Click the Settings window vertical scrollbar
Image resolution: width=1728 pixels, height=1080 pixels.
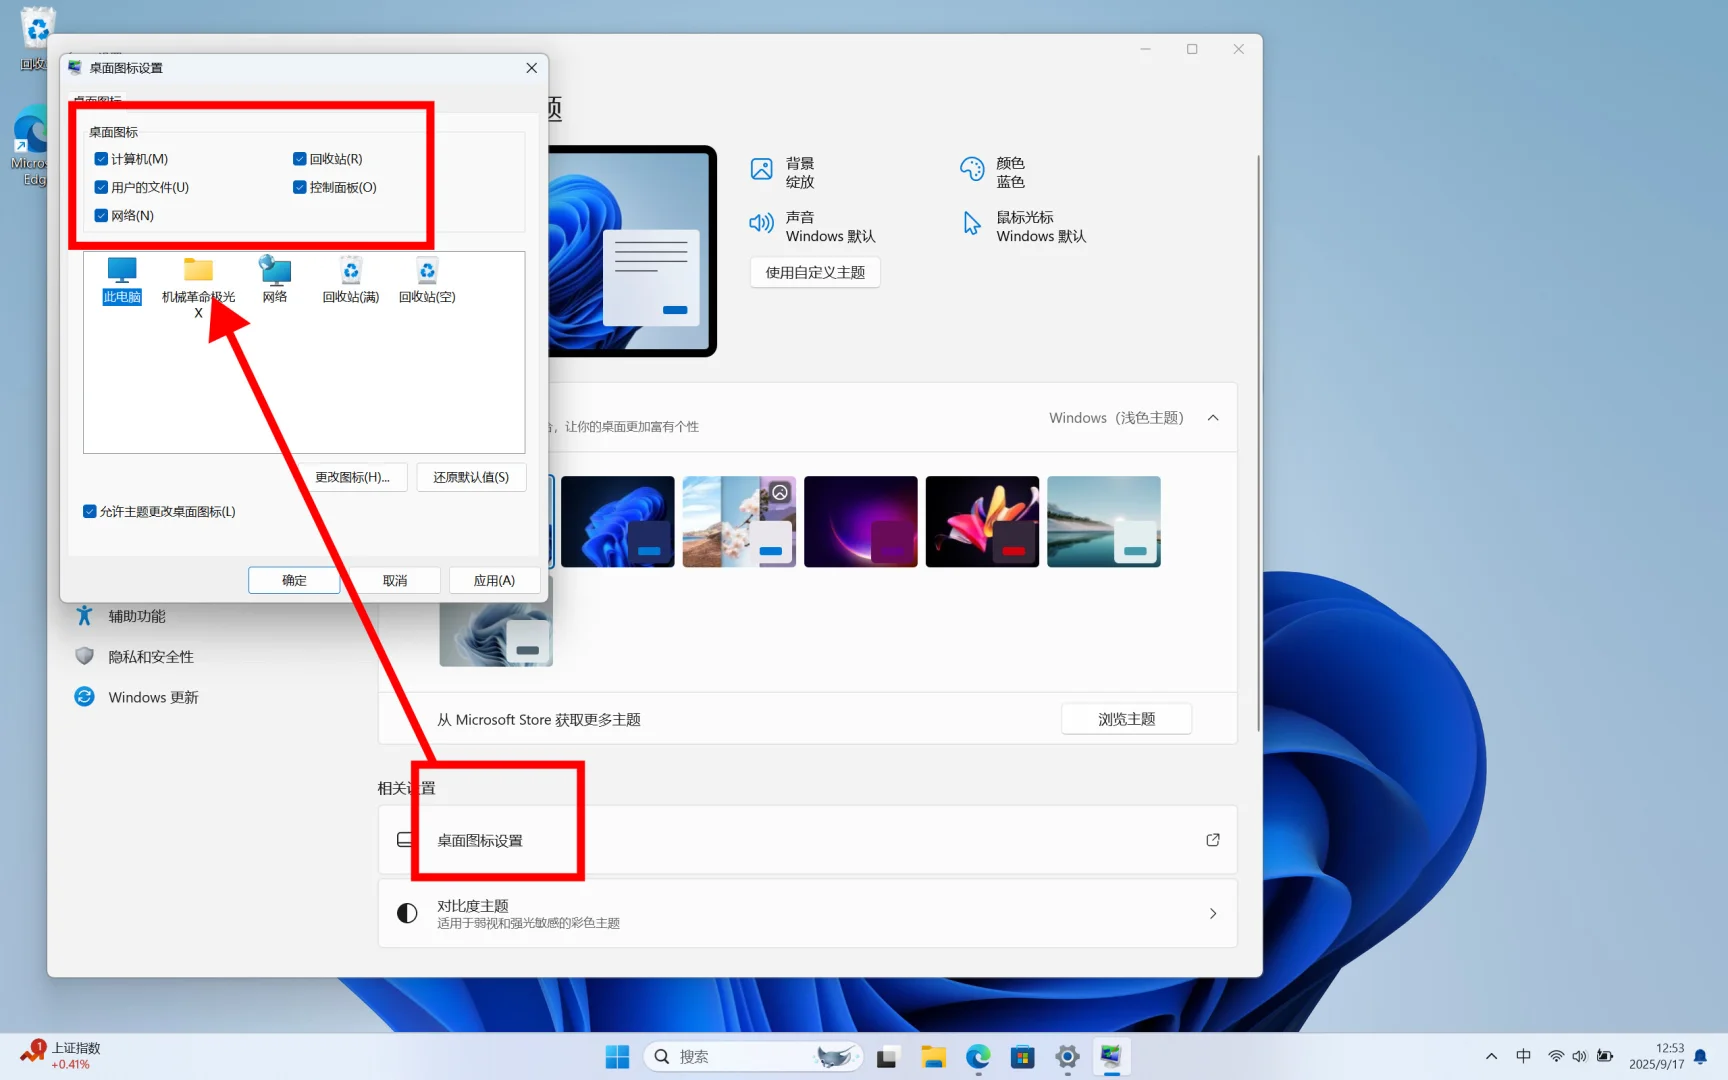click(1258, 443)
